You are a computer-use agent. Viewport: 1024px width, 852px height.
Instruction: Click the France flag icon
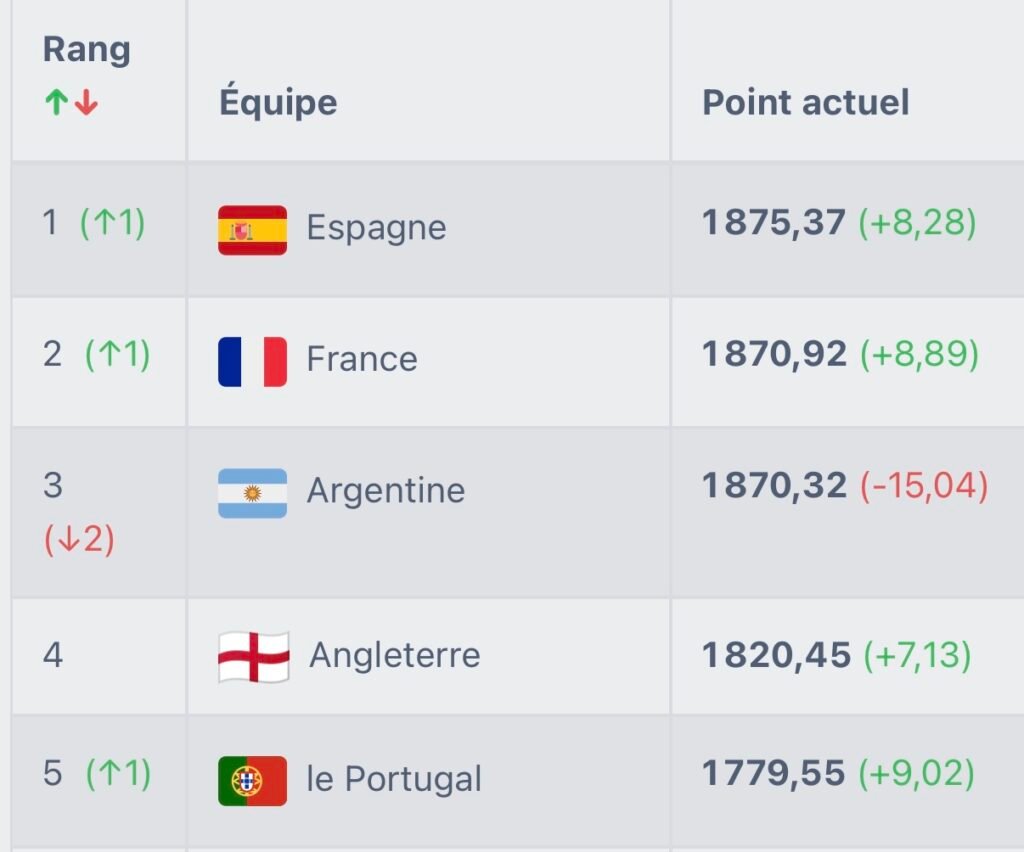[252, 360]
